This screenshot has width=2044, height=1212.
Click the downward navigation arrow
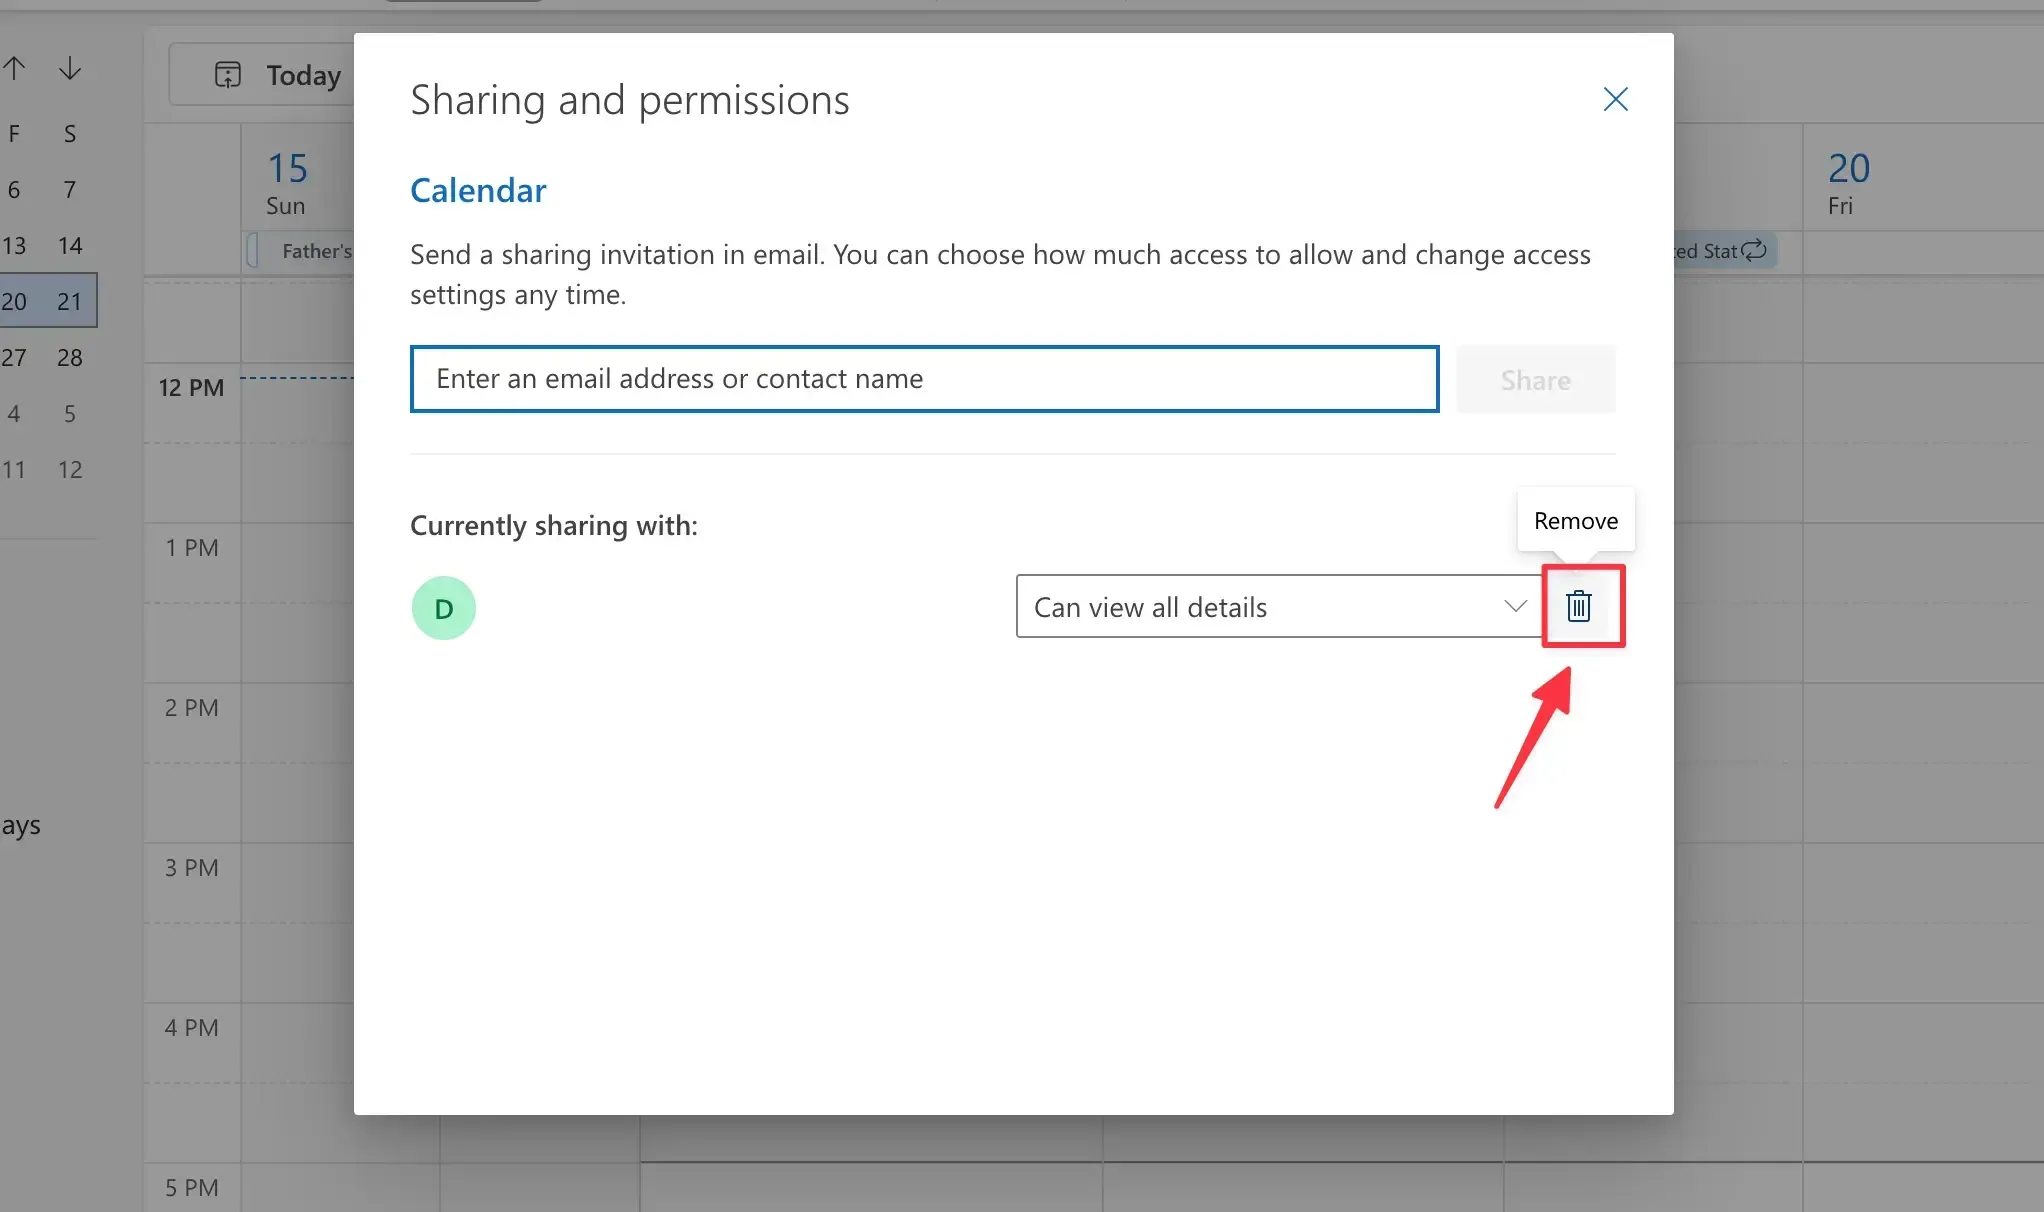(69, 67)
